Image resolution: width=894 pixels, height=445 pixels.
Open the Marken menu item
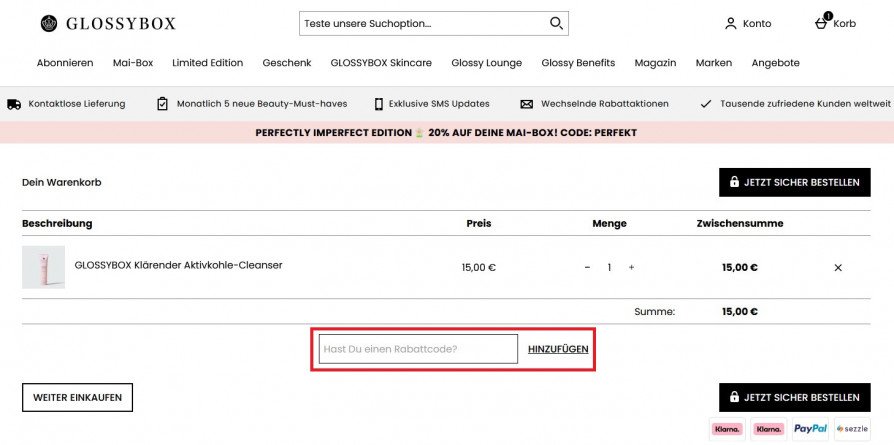pyautogui.click(x=714, y=63)
